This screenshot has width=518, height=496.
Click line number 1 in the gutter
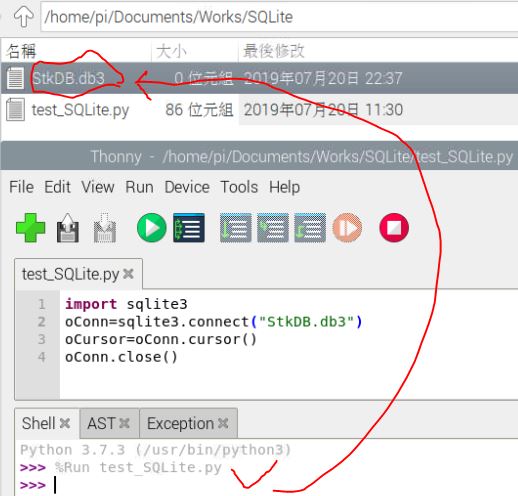[41, 304]
